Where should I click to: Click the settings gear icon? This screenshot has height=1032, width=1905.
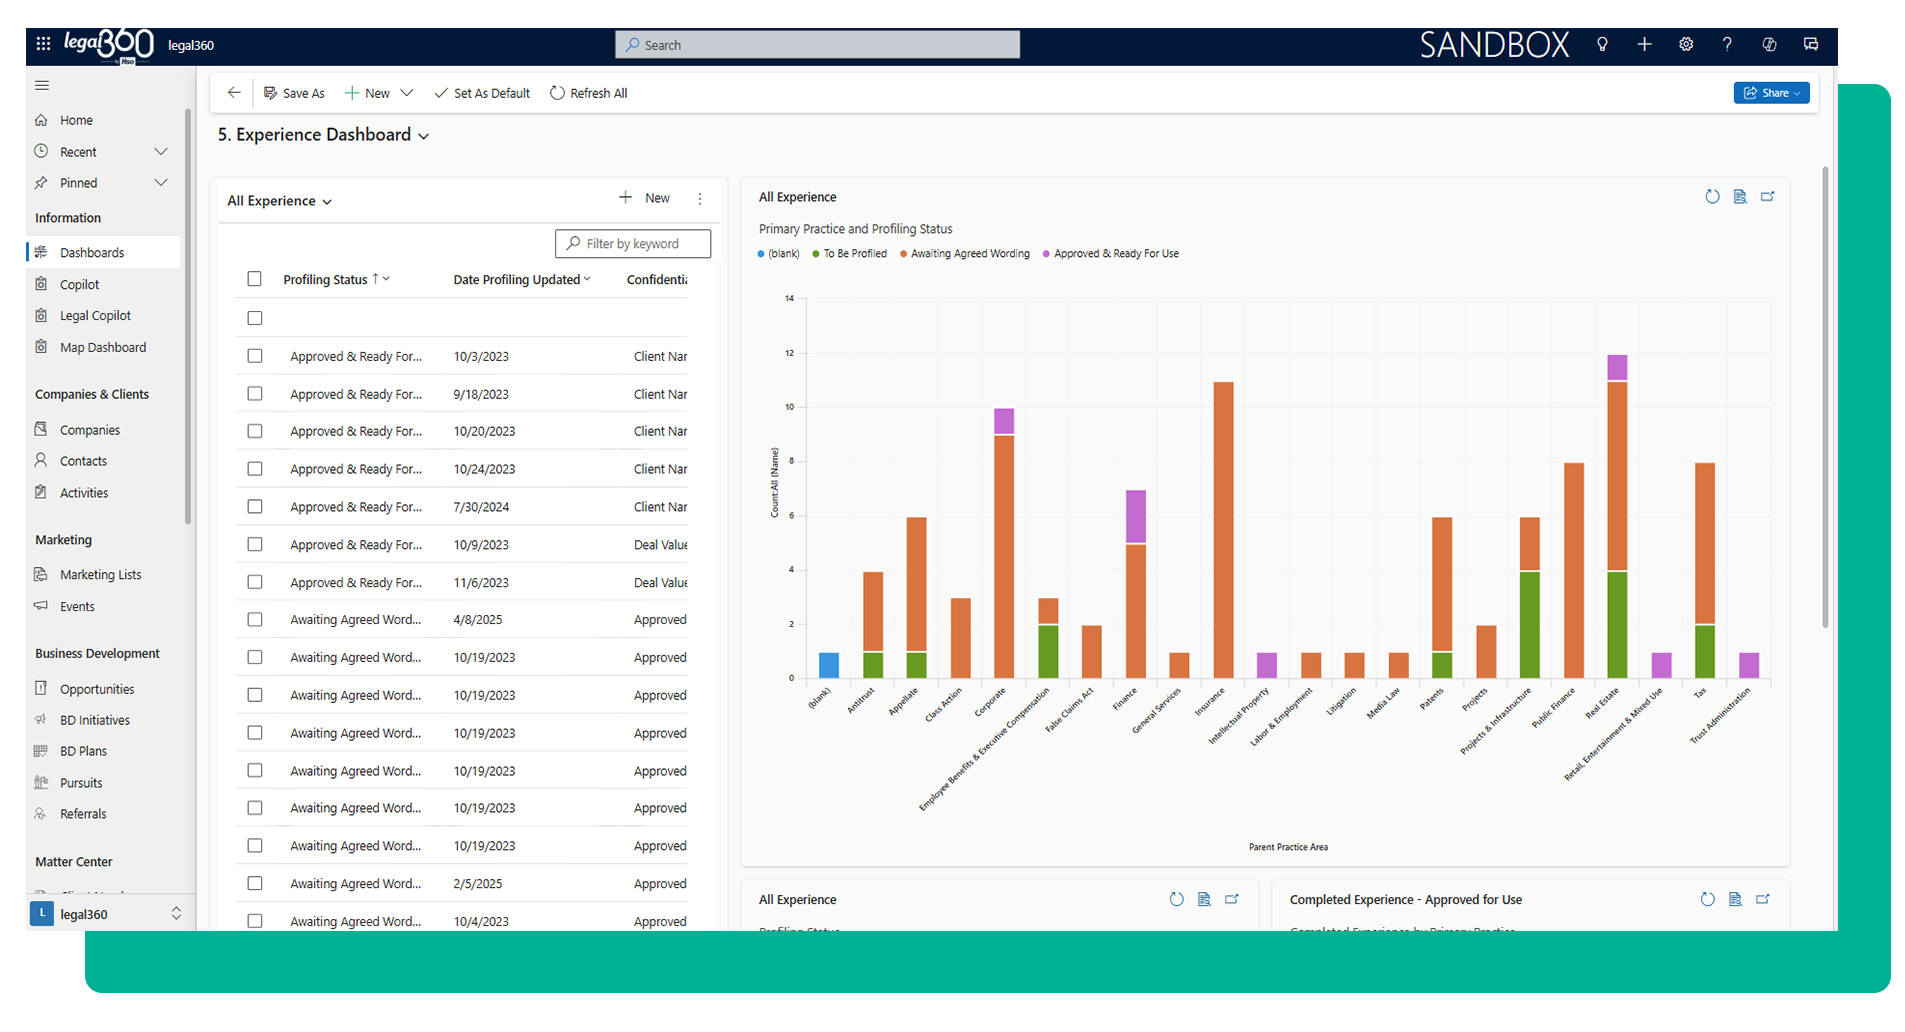pyautogui.click(x=1686, y=44)
